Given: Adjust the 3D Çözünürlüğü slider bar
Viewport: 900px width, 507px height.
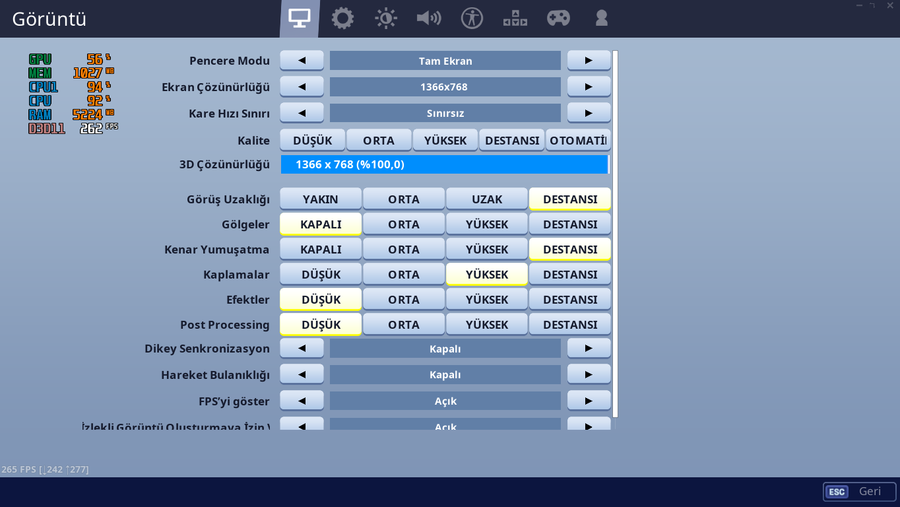Looking at the screenshot, I should (x=444, y=164).
